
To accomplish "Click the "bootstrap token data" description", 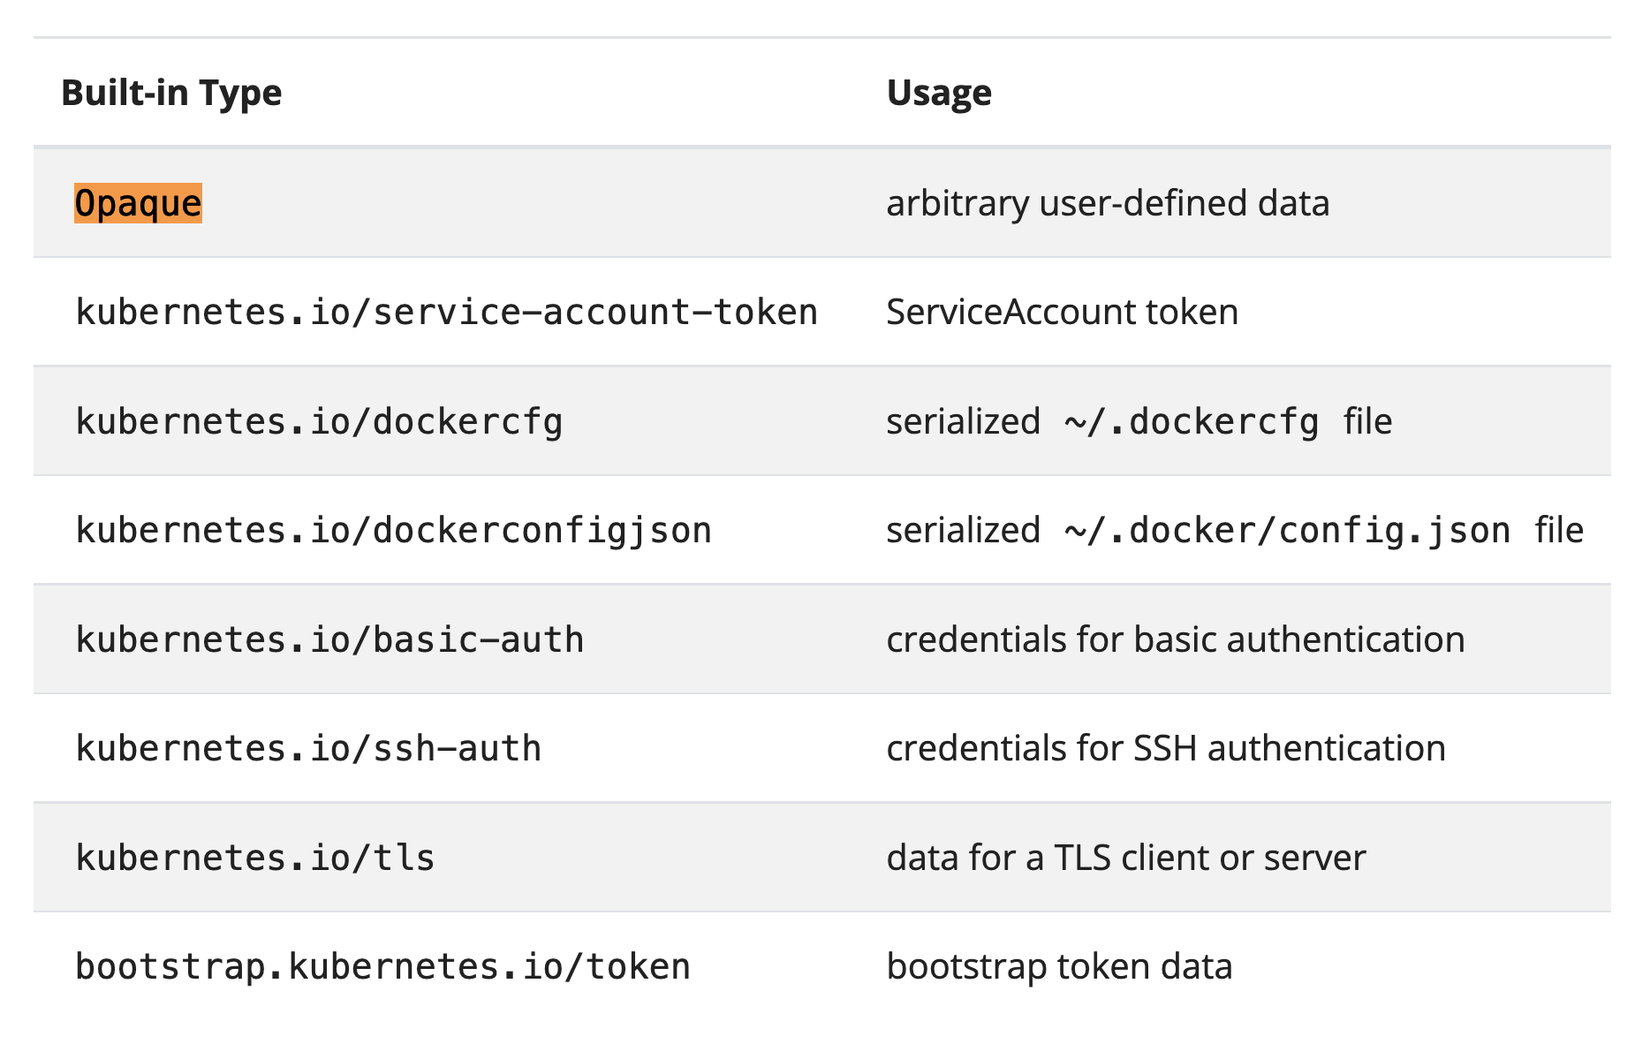I will point(1058,966).
